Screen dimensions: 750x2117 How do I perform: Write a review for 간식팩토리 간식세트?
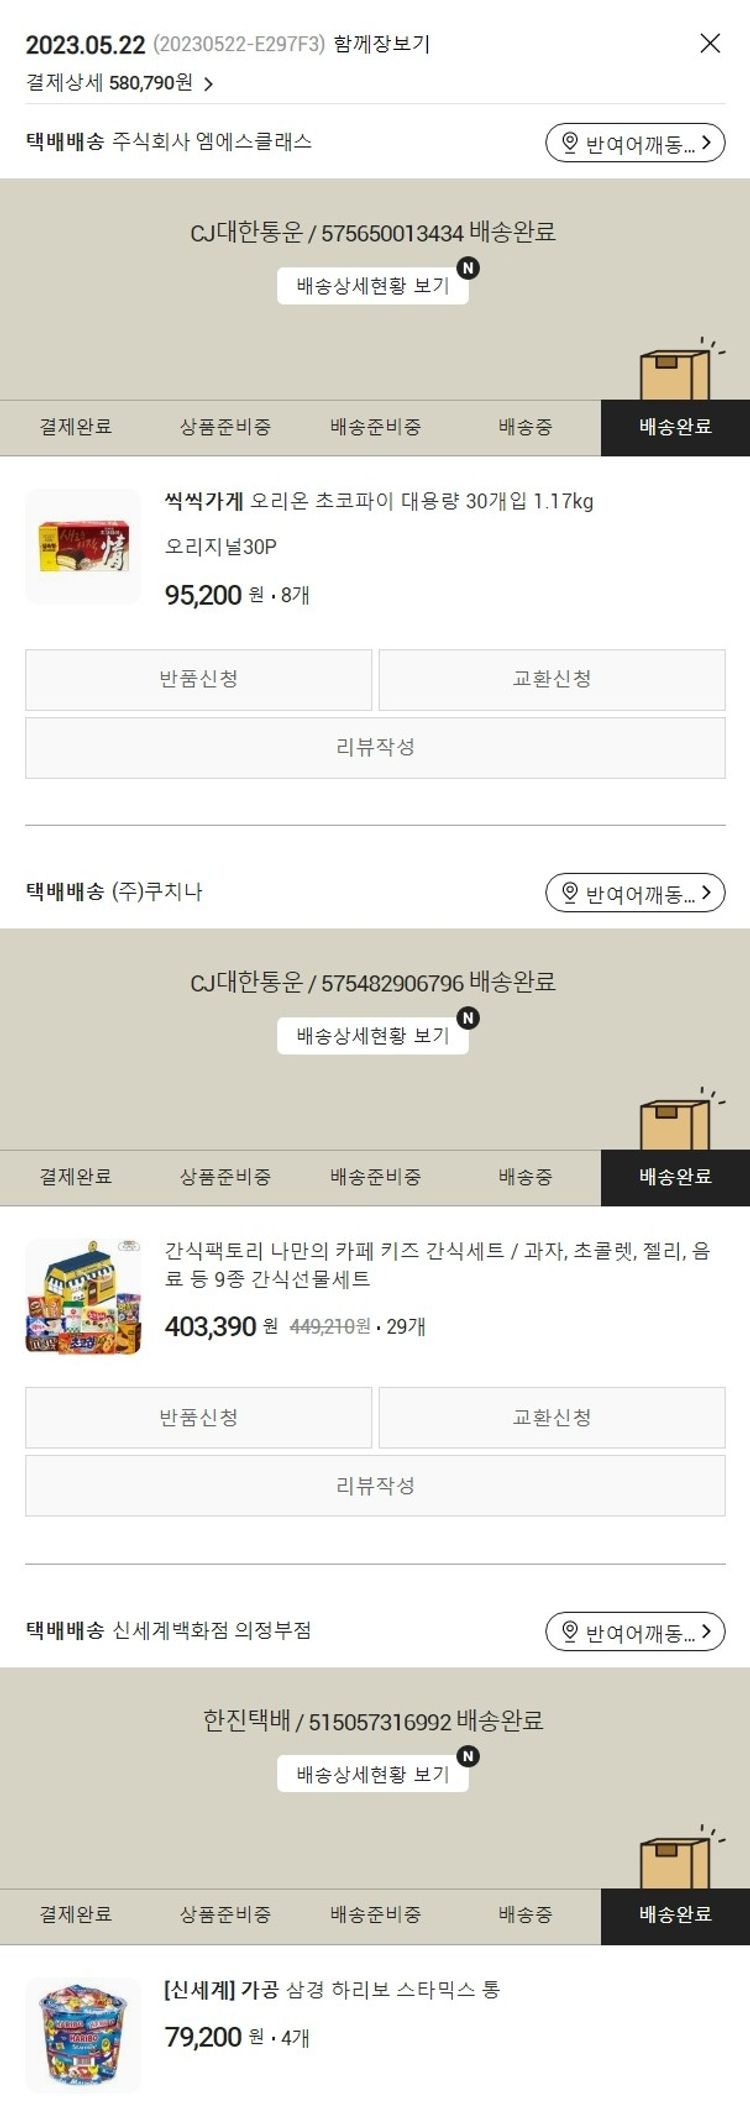(375, 1486)
